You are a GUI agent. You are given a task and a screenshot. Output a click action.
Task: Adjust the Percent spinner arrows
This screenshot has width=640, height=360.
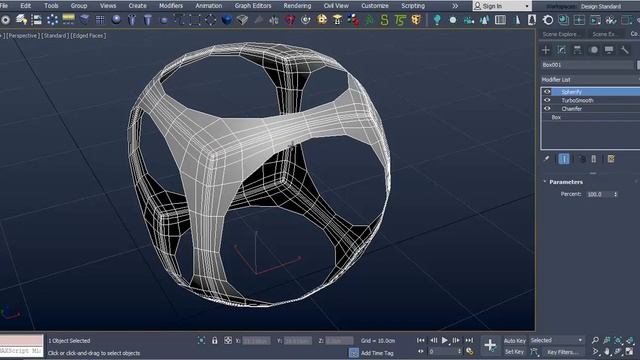pos(616,194)
